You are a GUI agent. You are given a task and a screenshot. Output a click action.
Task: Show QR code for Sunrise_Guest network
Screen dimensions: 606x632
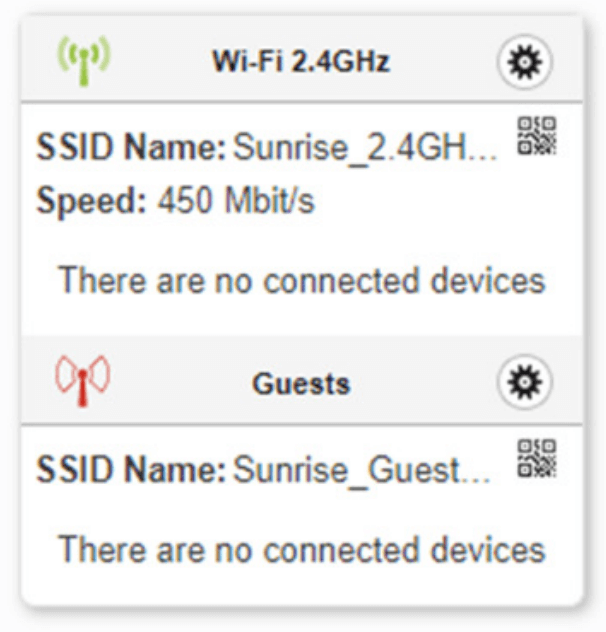pos(536,458)
